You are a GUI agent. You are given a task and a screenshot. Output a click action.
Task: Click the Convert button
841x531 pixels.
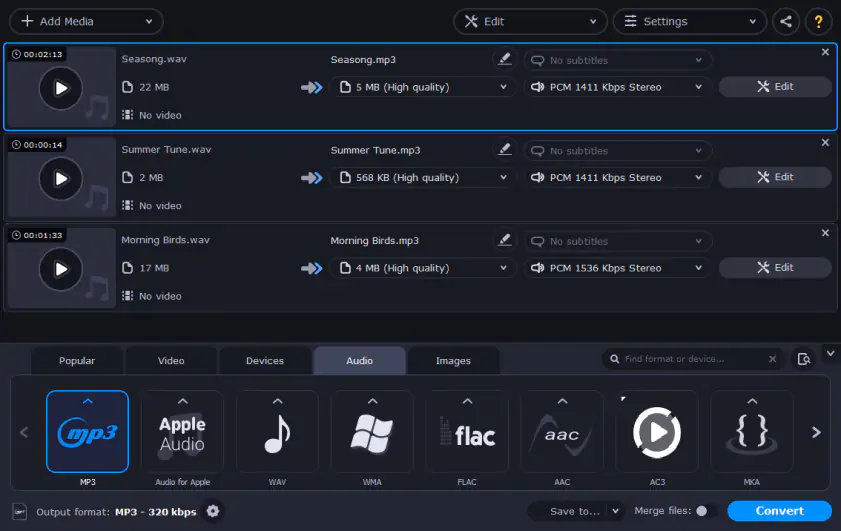tap(779, 511)
